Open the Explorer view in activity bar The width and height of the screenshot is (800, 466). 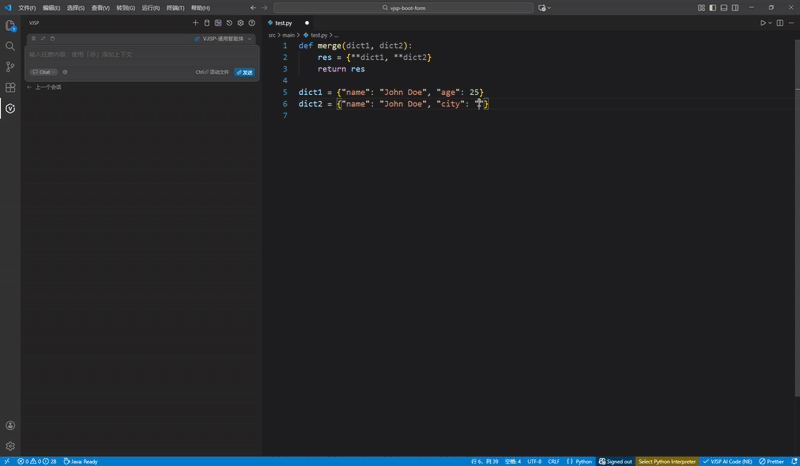tap(10, 25)
